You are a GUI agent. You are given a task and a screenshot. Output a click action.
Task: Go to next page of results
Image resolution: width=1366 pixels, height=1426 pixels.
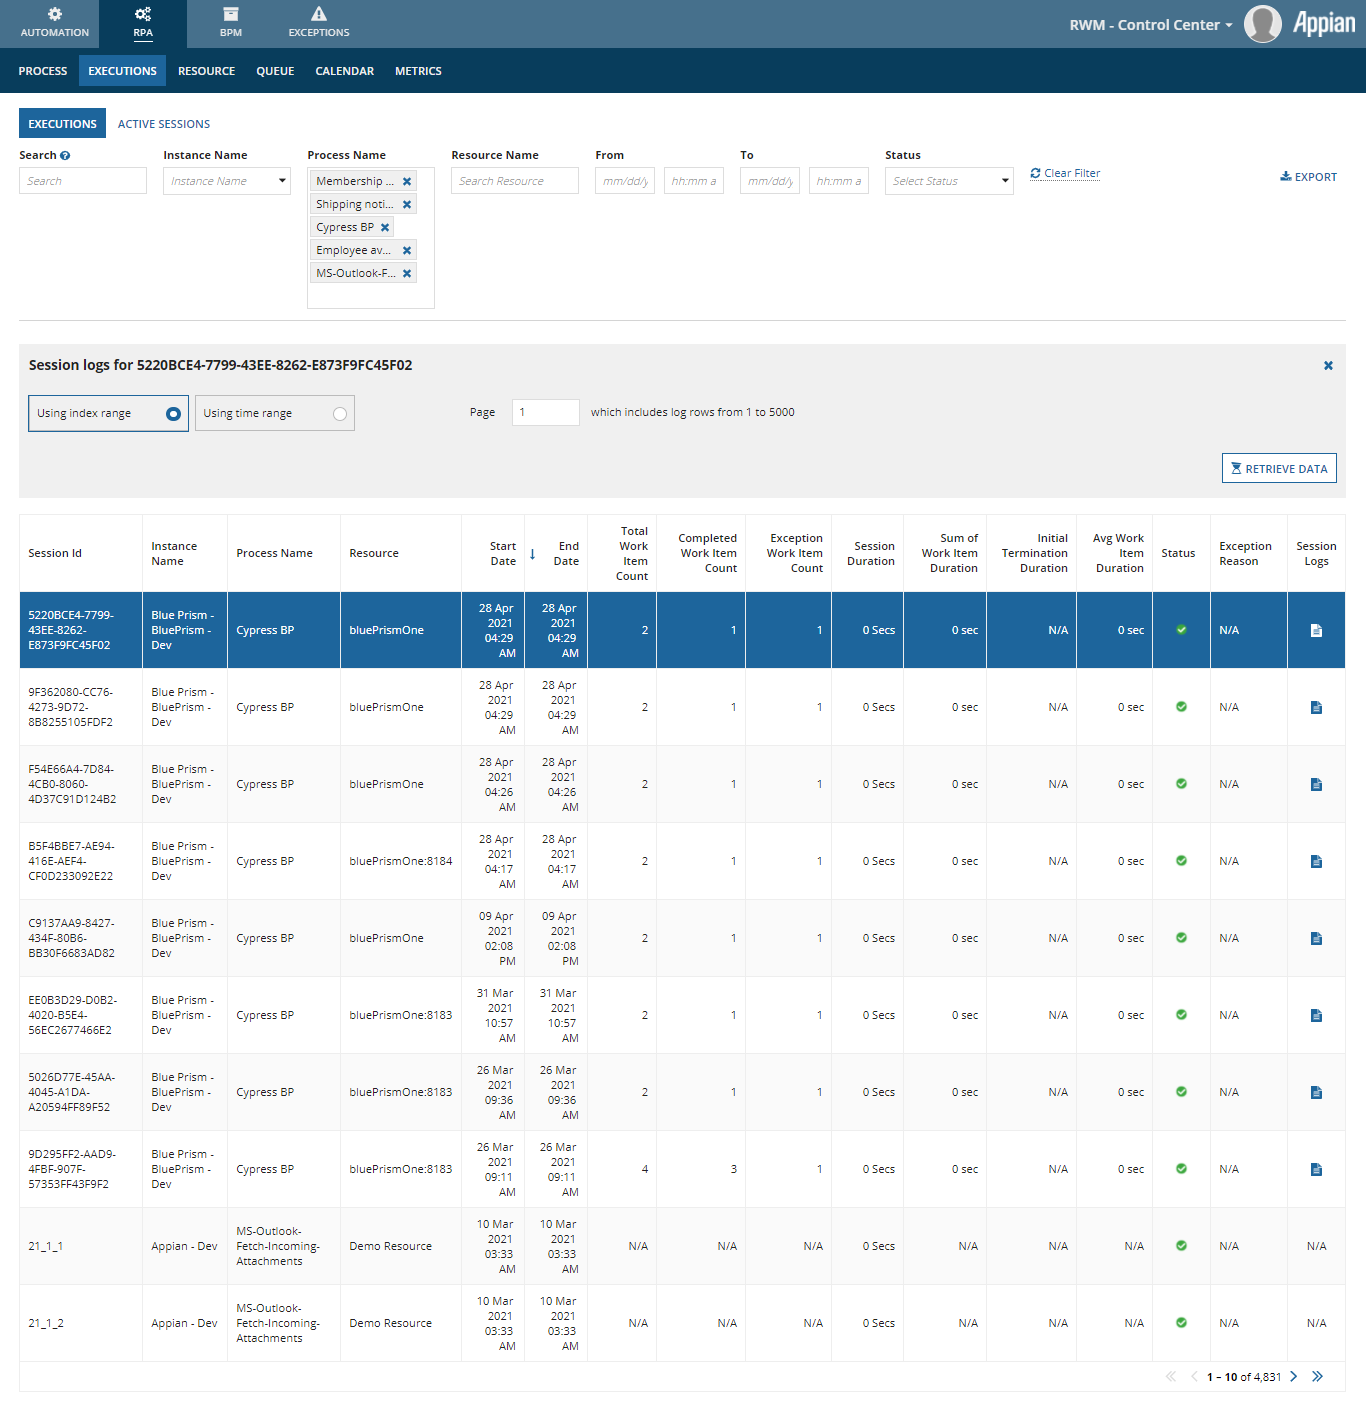[1294, 1377]
